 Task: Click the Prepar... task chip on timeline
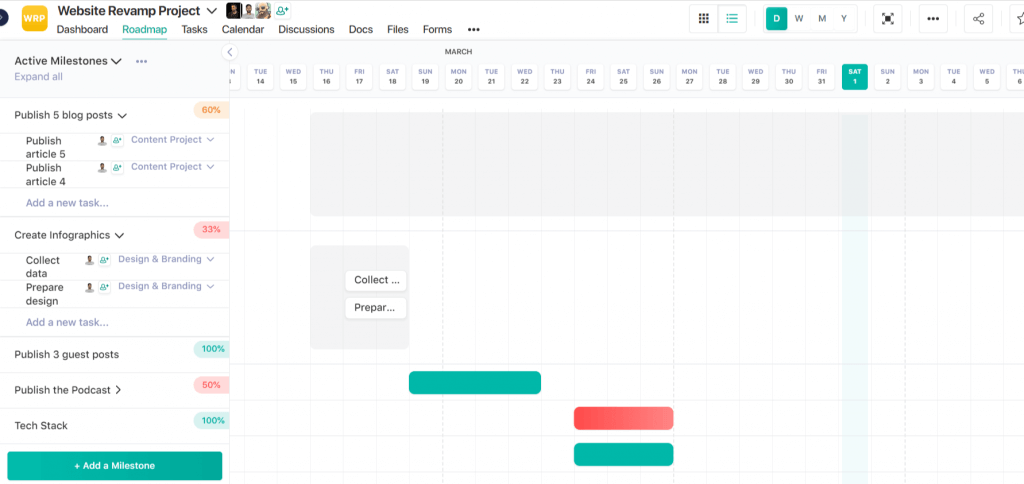click(376, 308)
